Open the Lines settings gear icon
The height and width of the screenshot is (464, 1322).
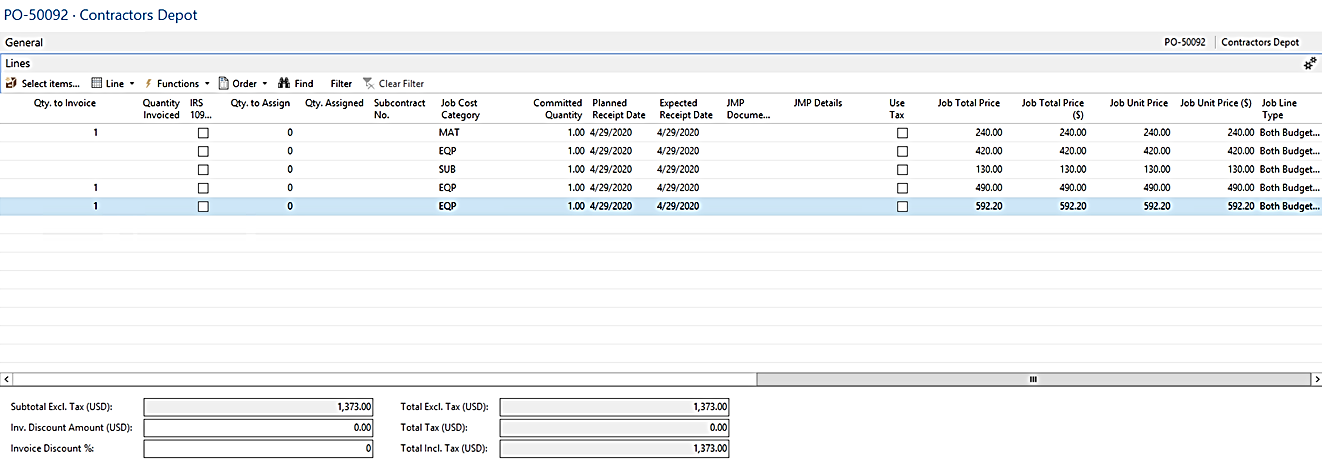1309,64
